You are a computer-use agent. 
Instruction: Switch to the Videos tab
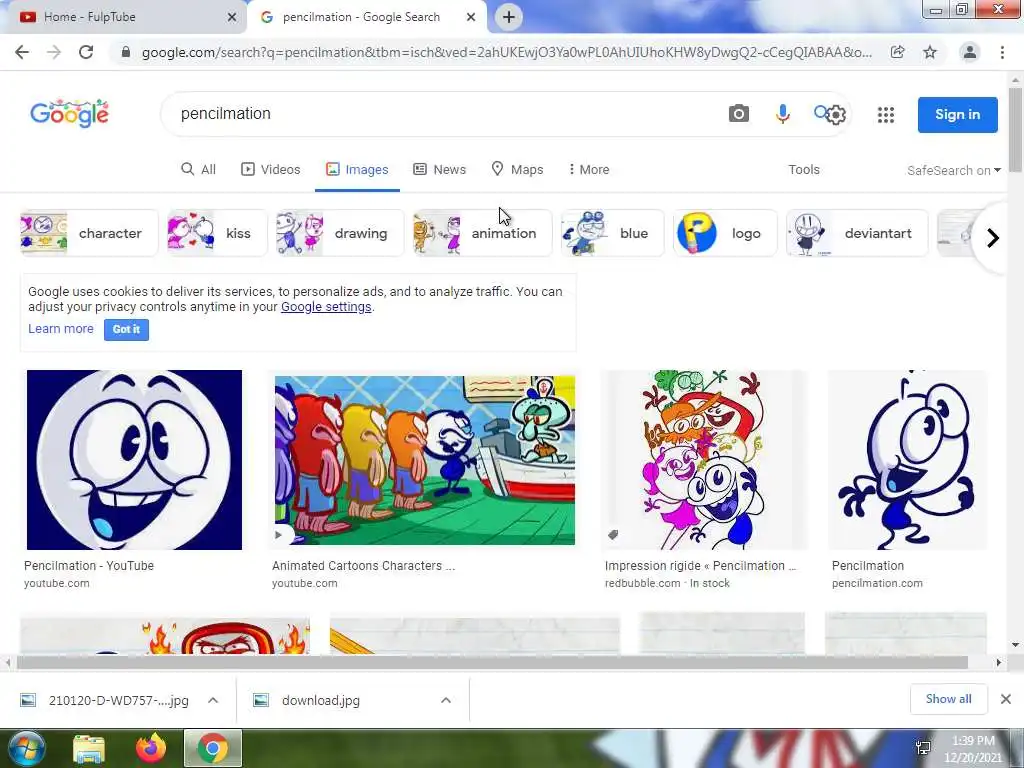(270, 170)
